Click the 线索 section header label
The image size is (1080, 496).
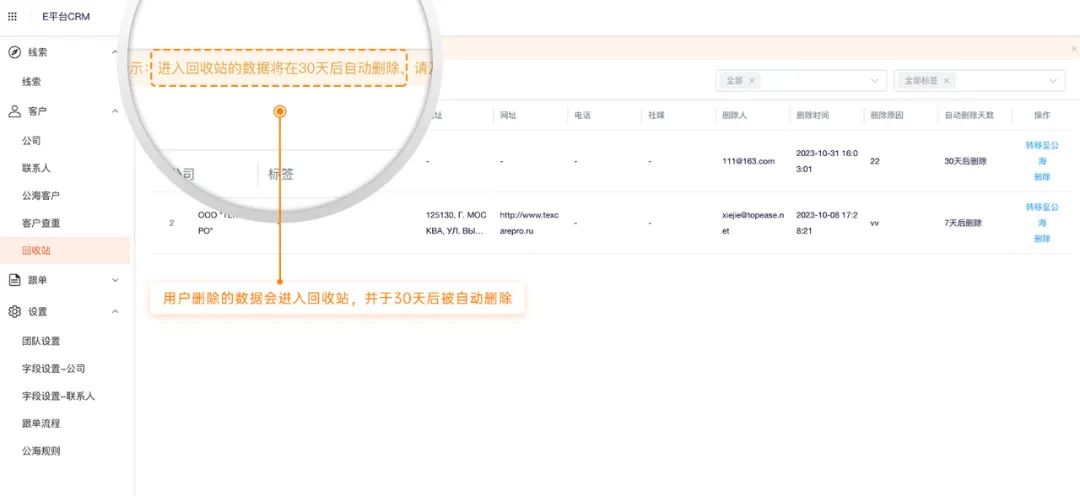coord(38,52)
